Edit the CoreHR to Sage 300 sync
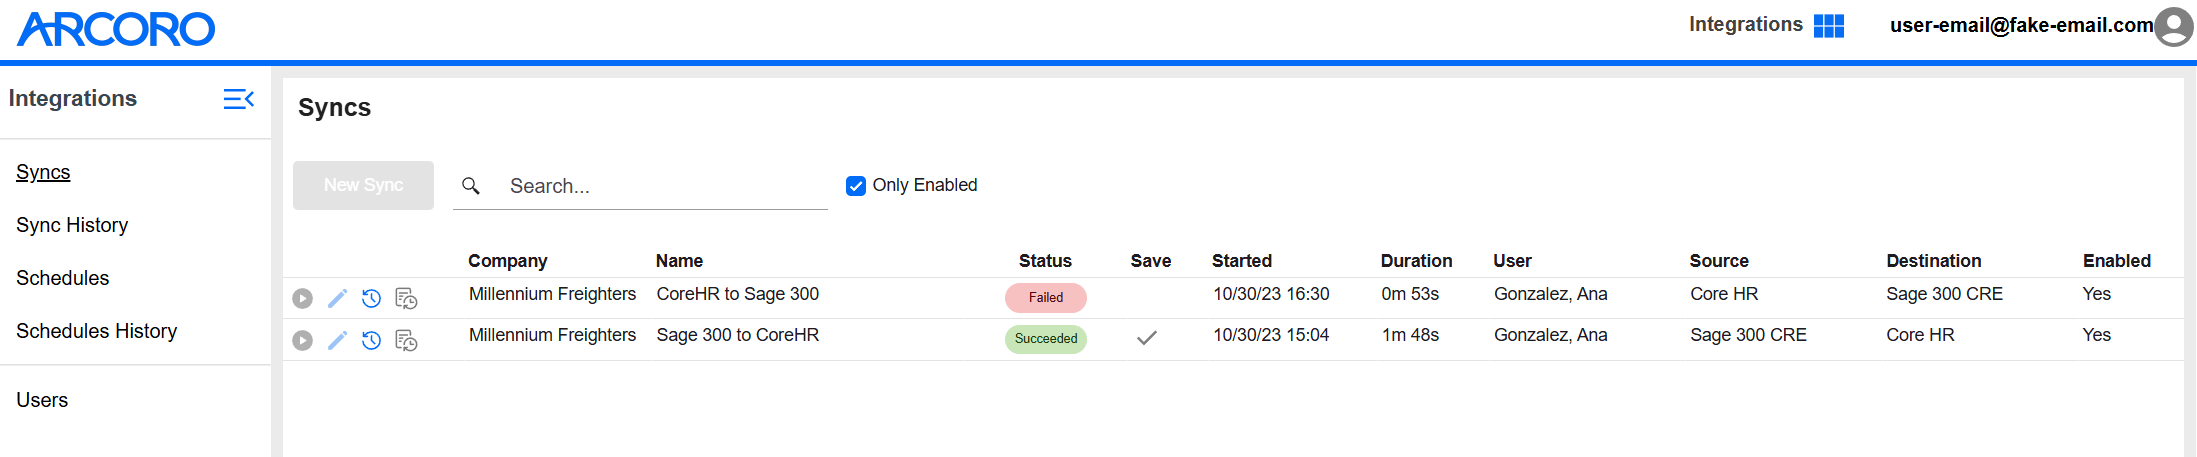 click(x=337, y=299)
